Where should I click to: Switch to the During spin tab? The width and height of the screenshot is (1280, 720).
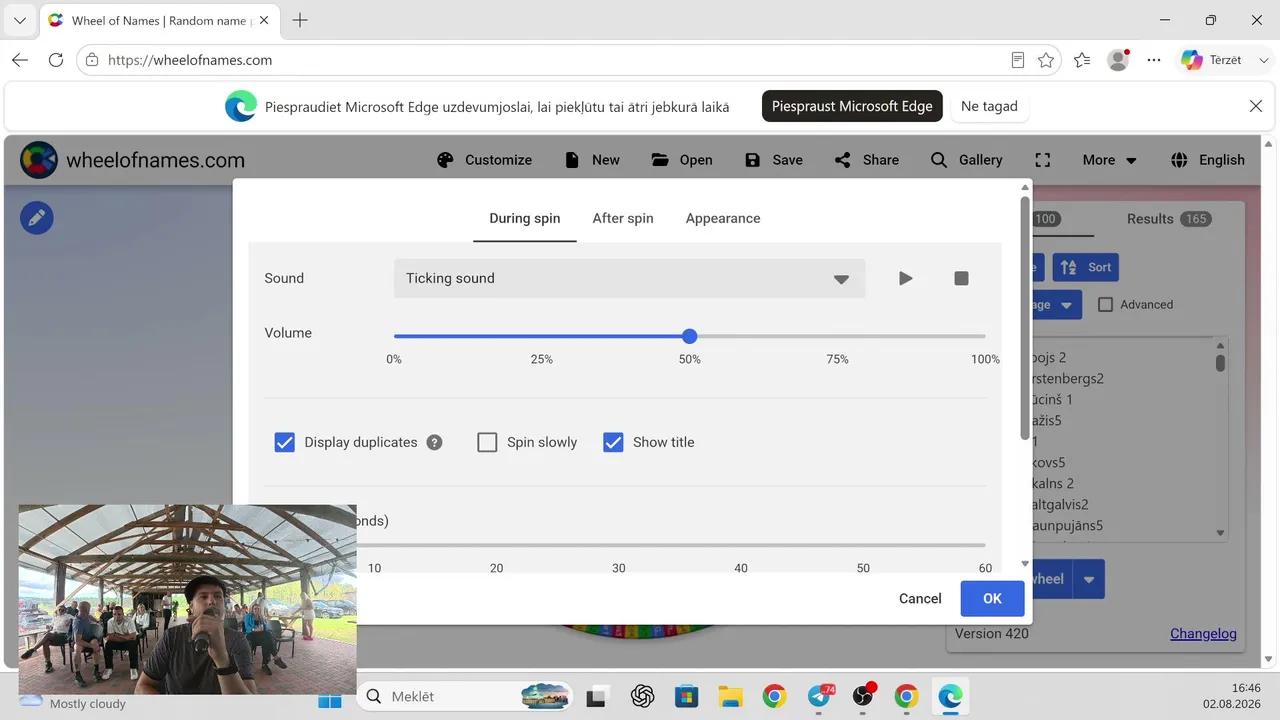[525, 218]
